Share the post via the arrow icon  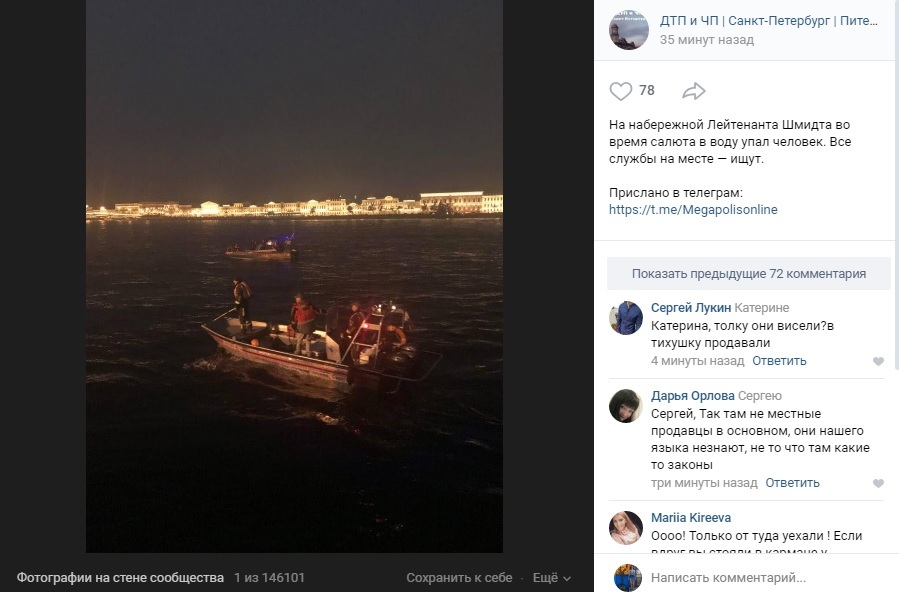694,91
